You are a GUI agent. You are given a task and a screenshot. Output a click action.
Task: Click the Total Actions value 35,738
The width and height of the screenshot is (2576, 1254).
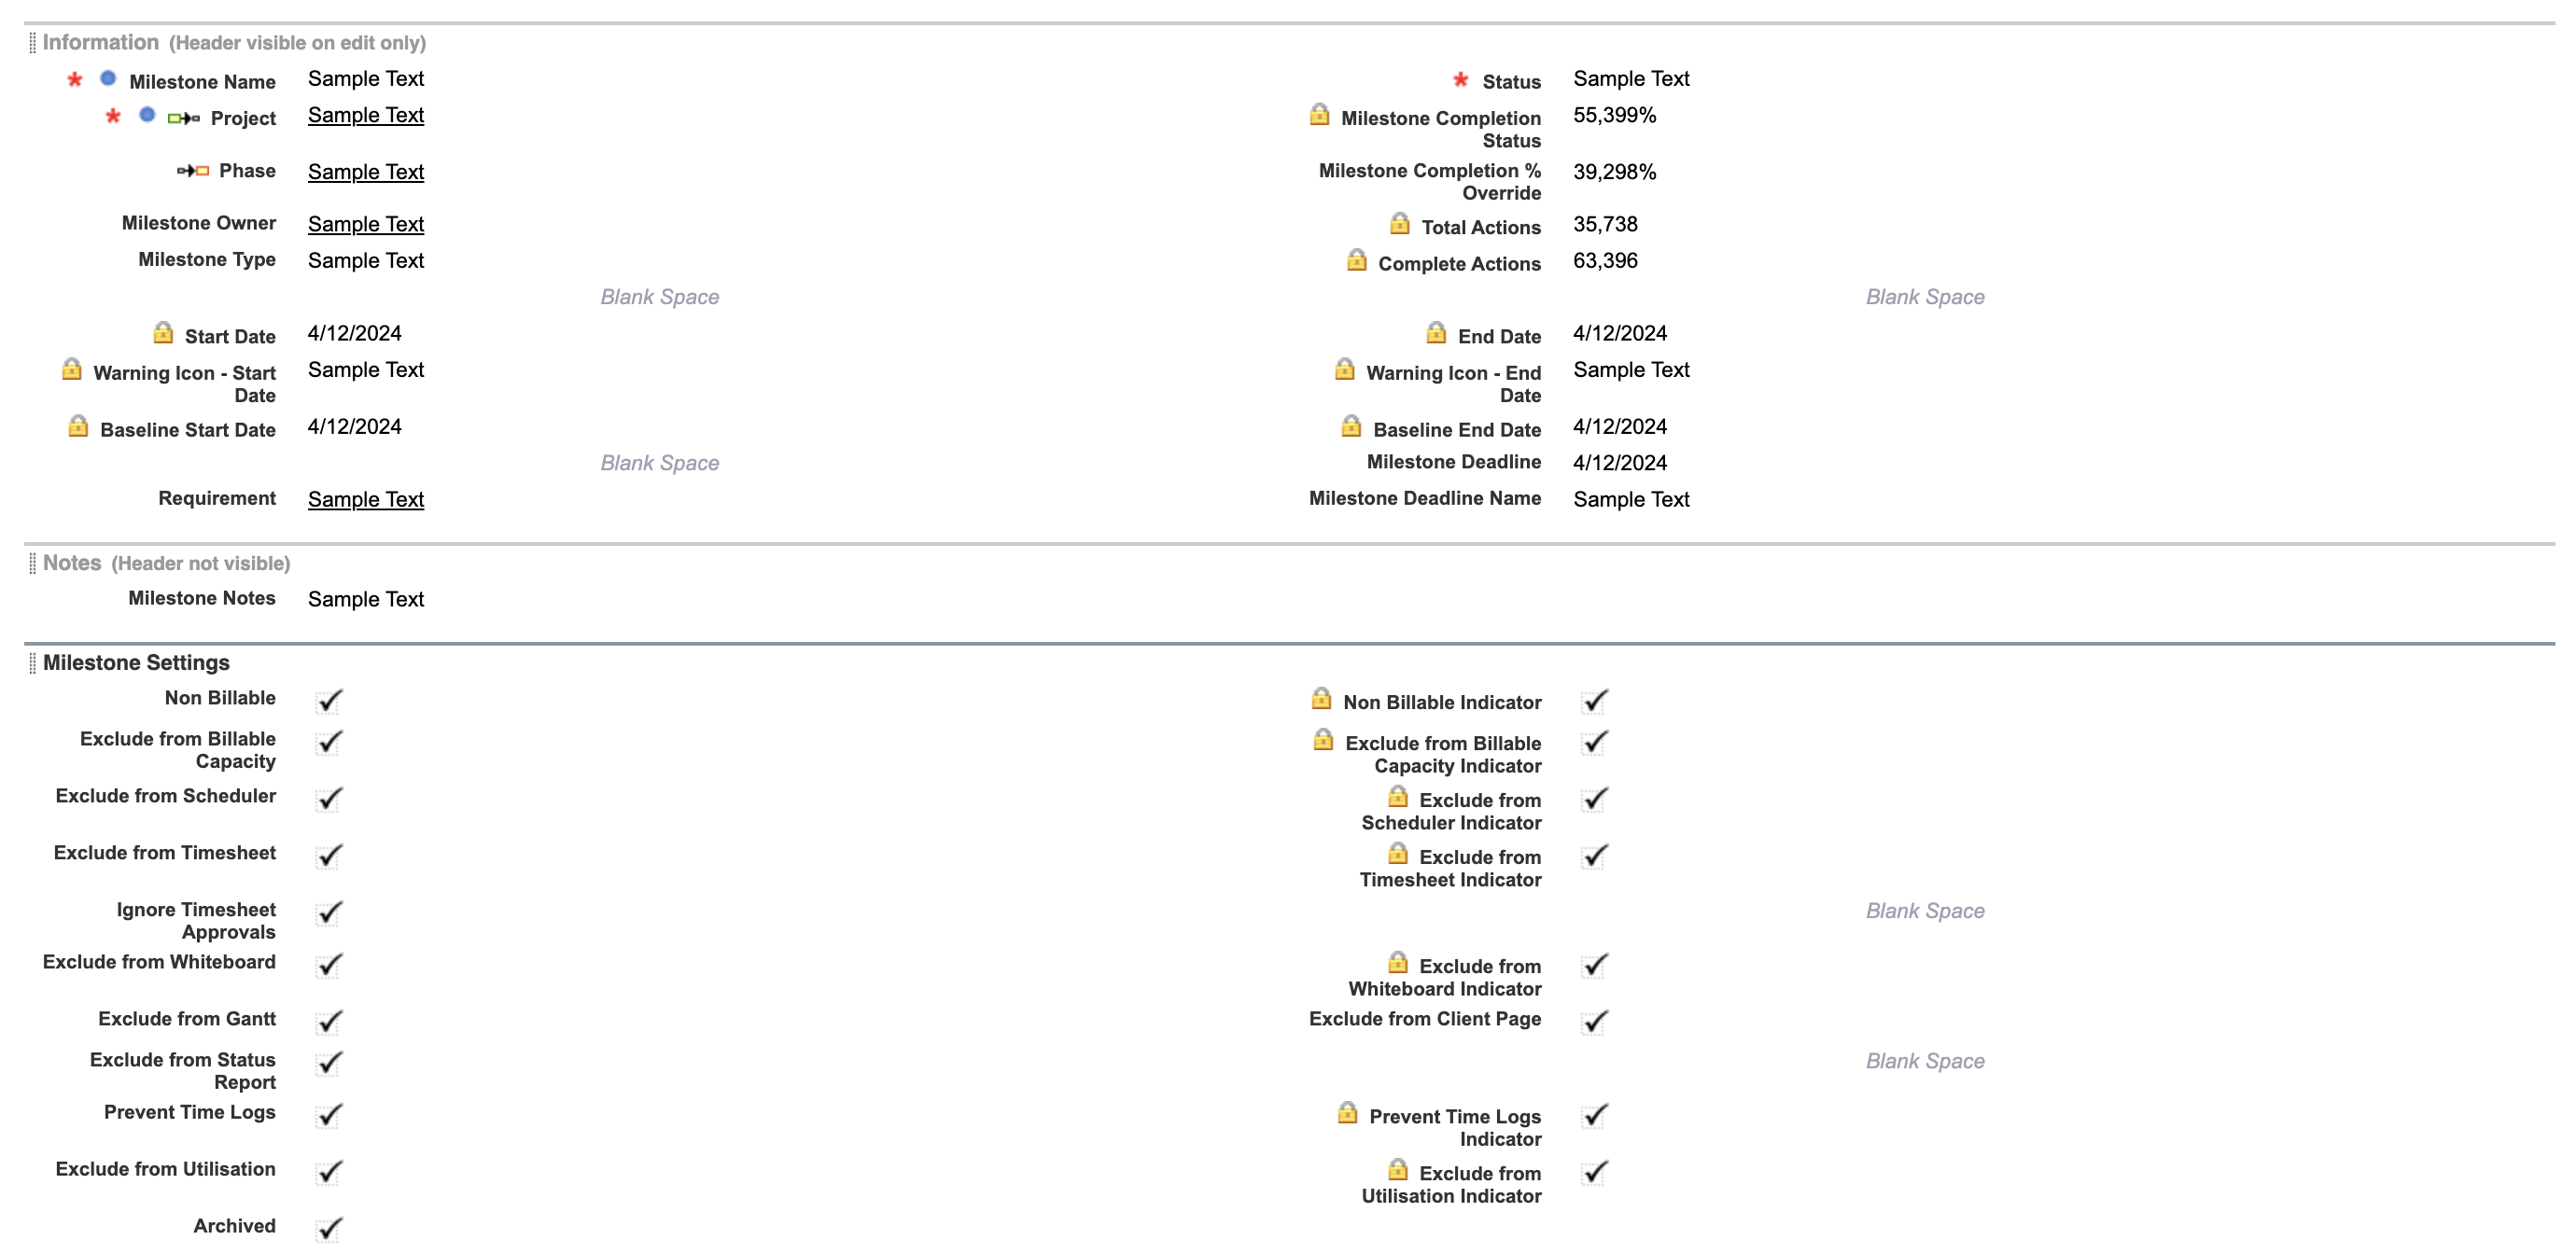pyautogui.click(x=1605, y=224)
